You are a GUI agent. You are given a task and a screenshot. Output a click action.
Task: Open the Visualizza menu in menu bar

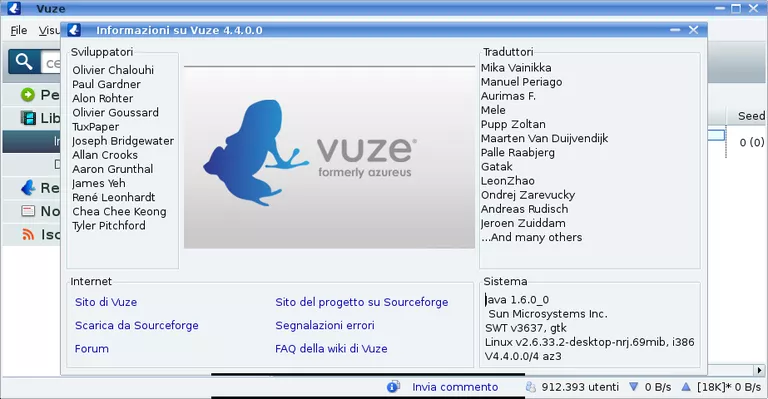click(x=49, y=30)
